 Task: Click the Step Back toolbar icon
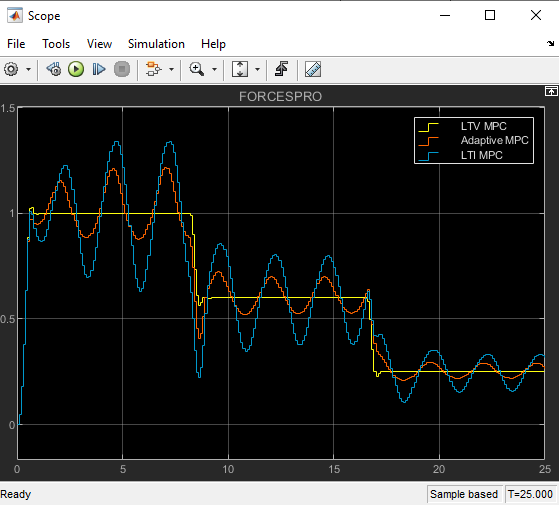pos(54,69)
